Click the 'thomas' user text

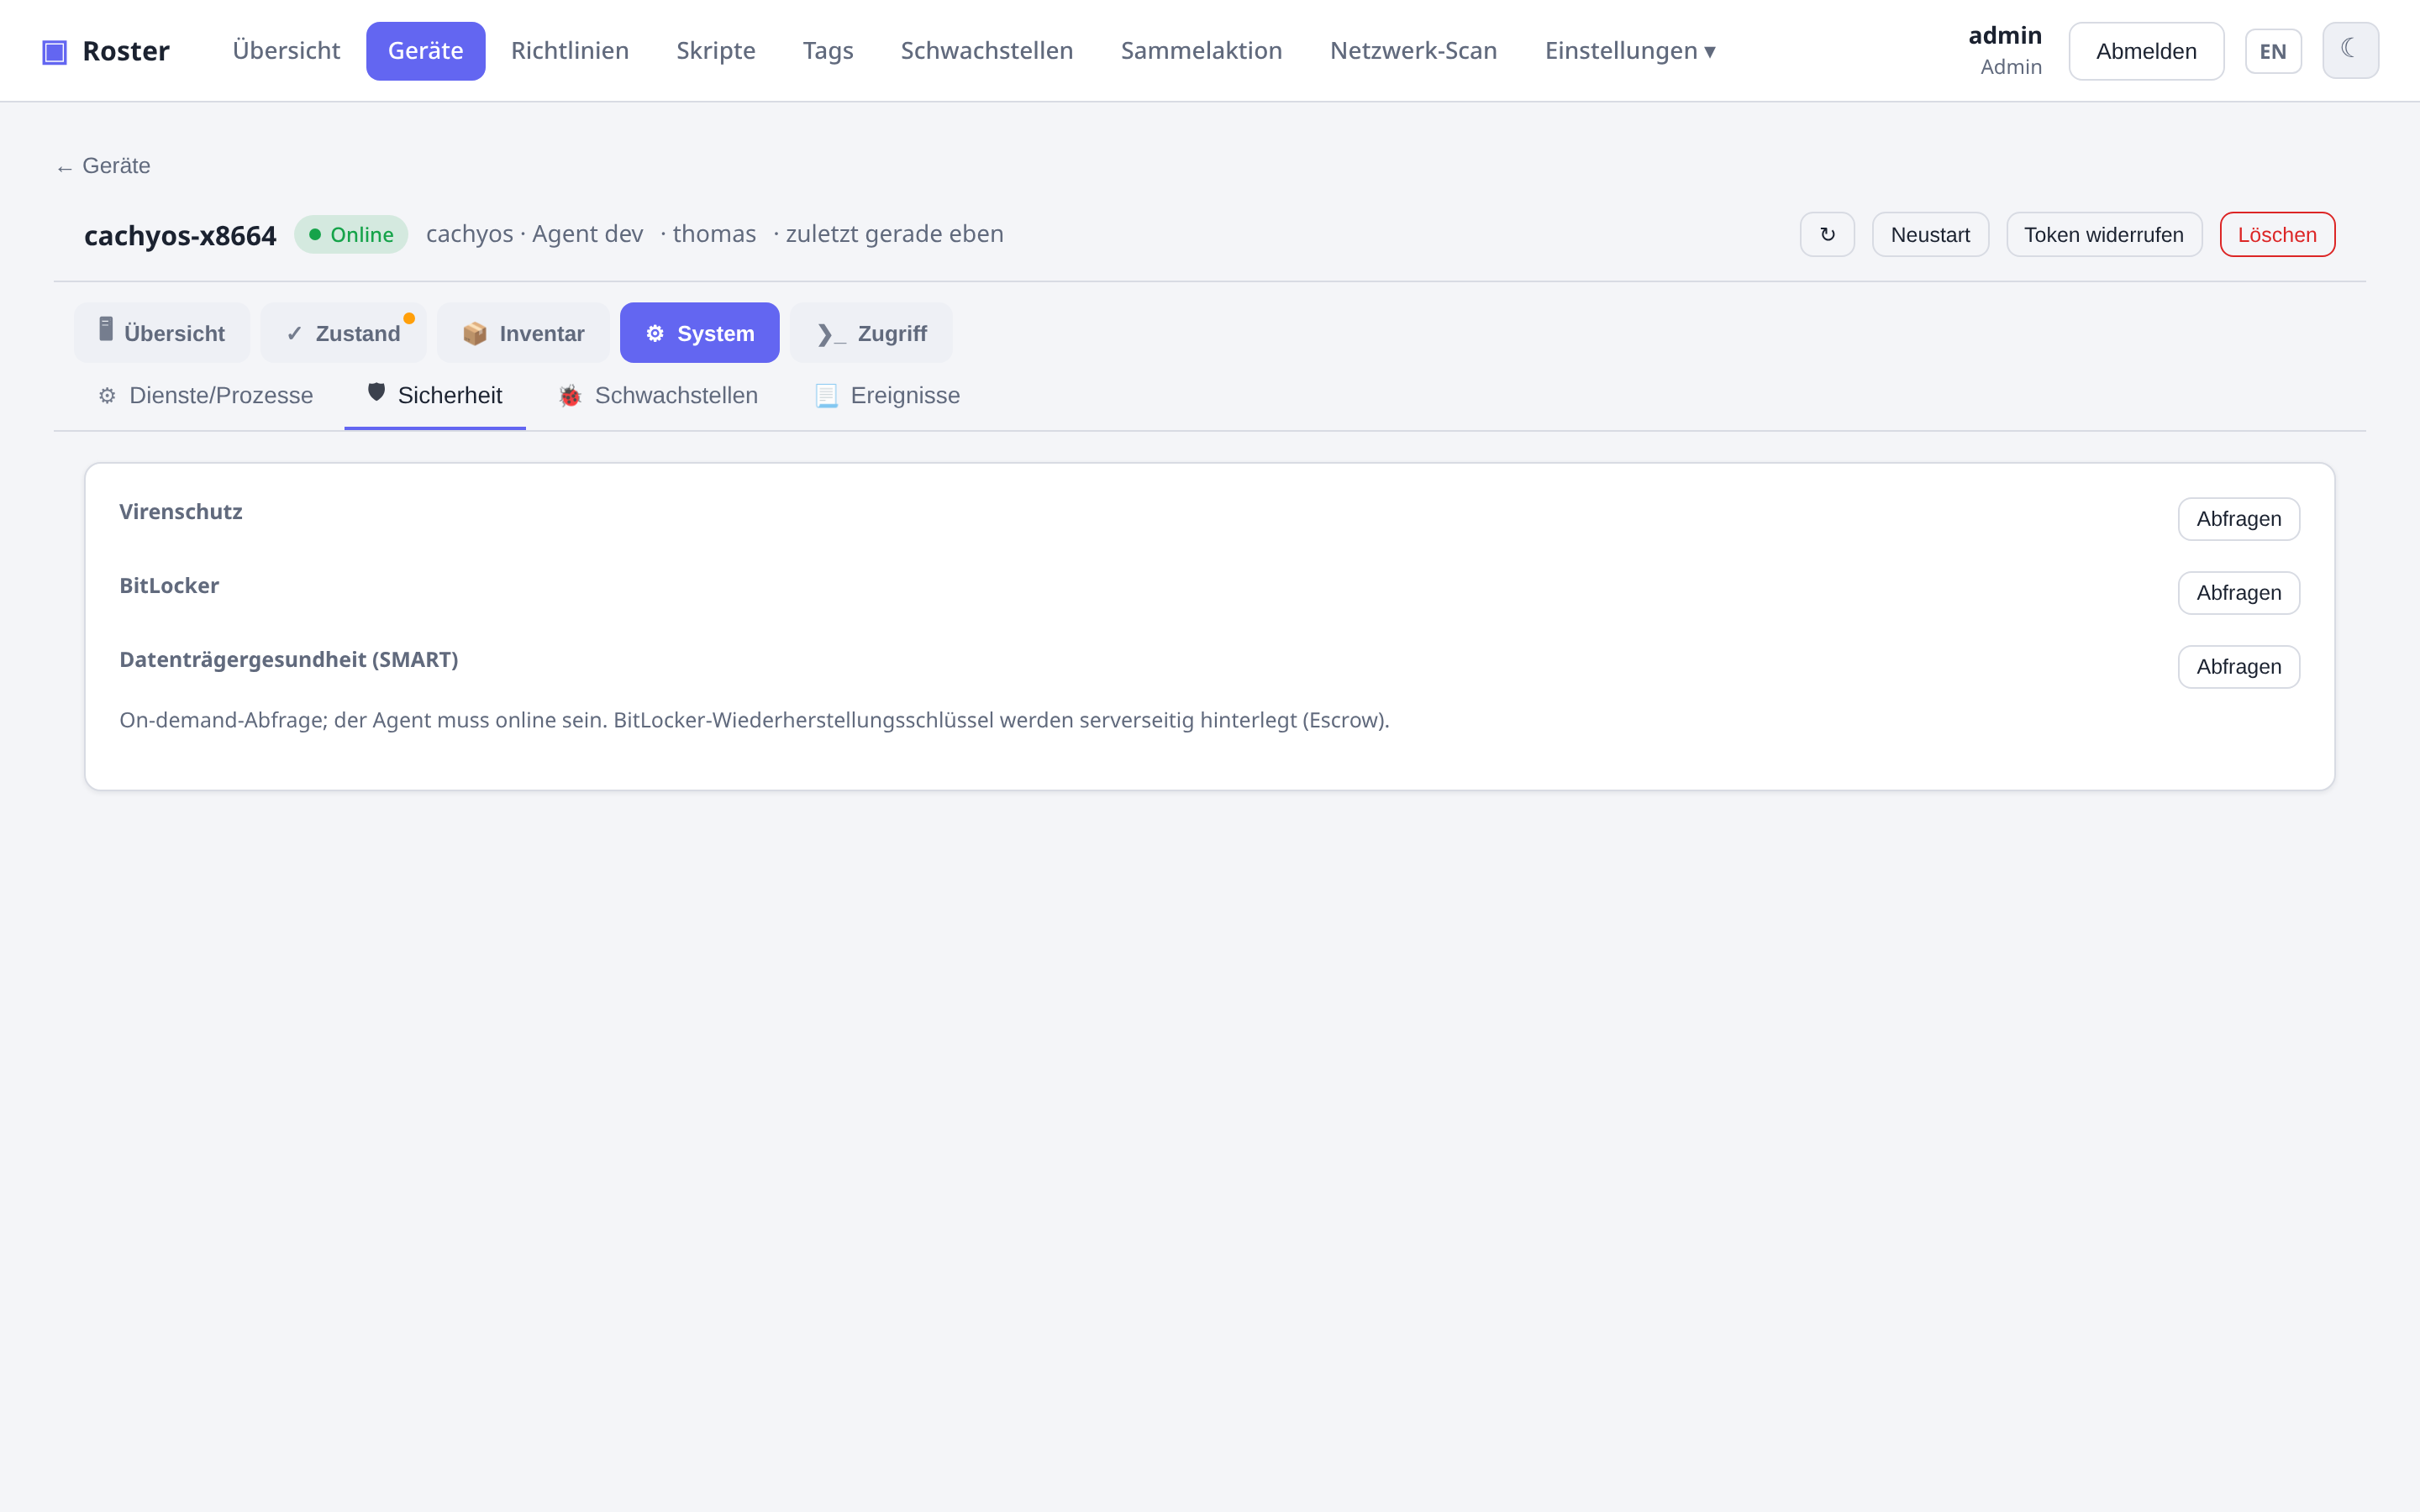pos(714,234)
